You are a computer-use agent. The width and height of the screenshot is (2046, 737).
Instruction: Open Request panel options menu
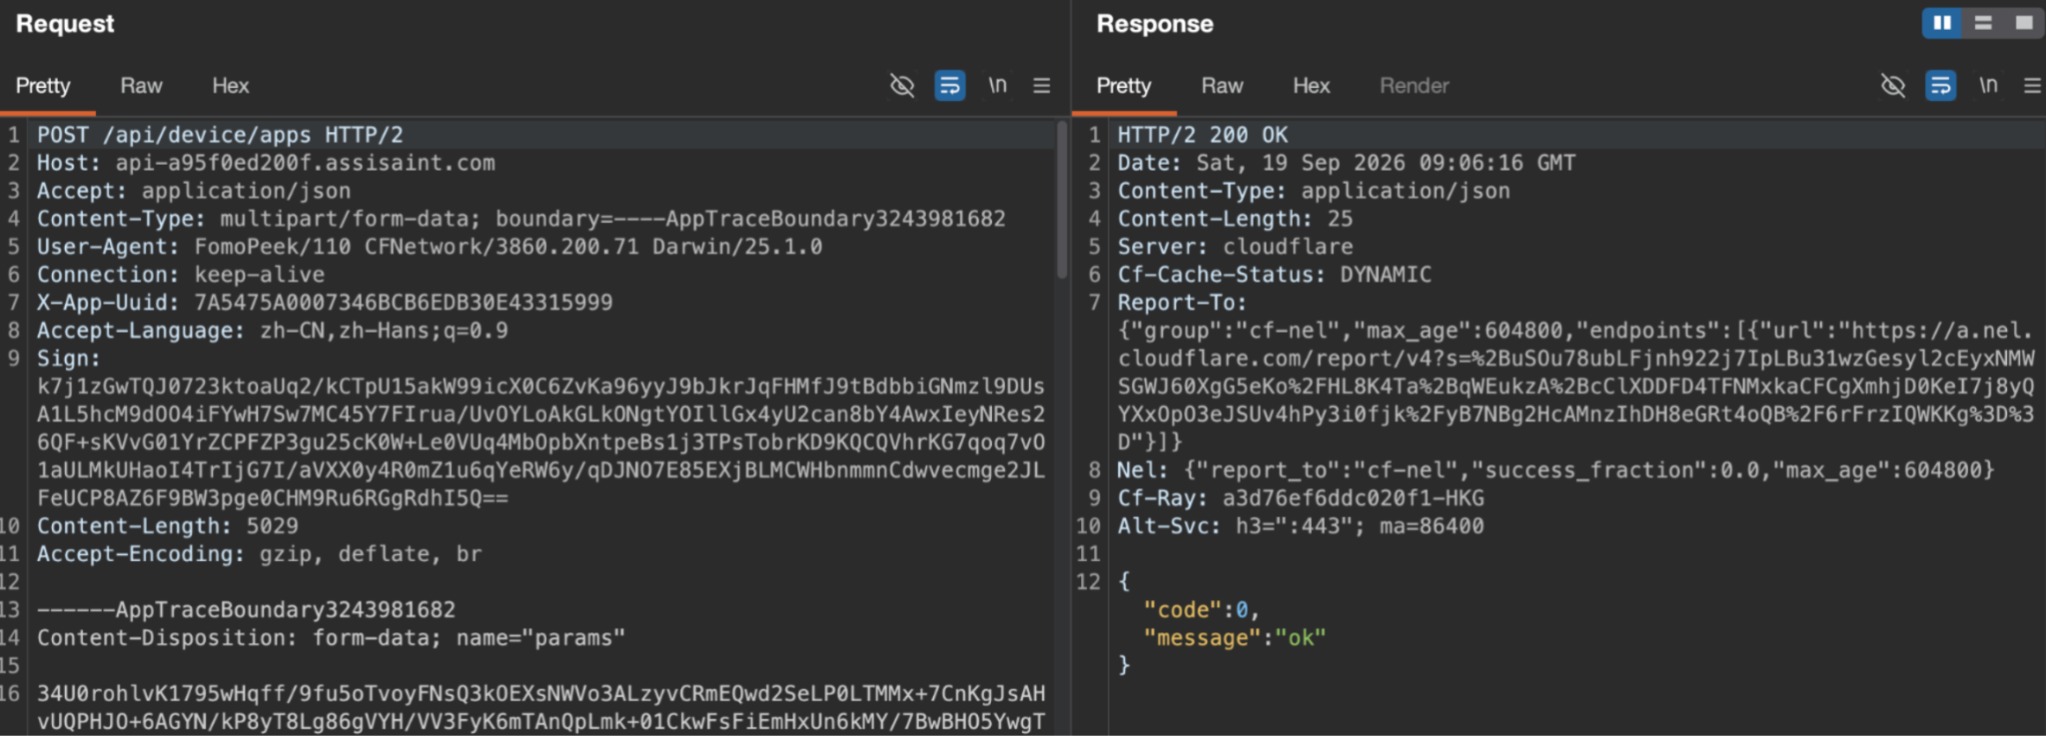click(1041, 86)
